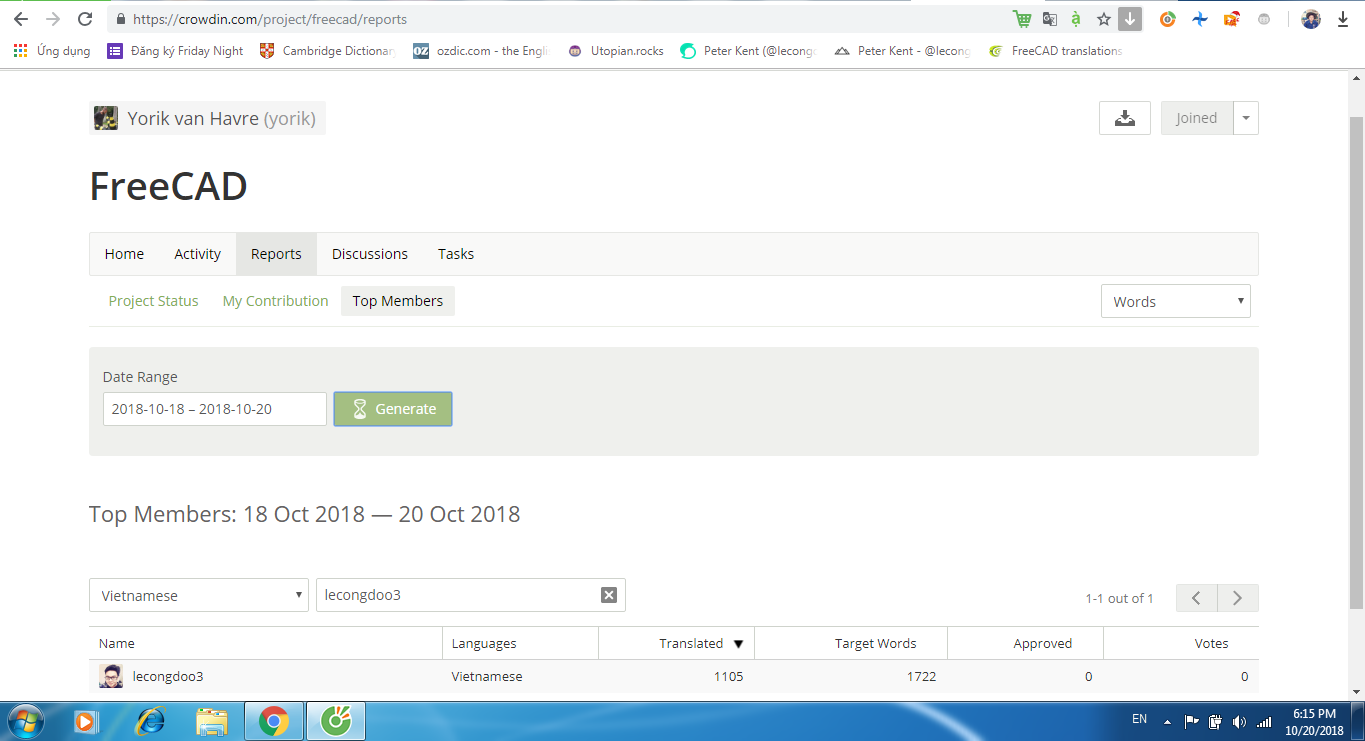
Task: Click EN language indicator in taskbar
Action: (1139, 719)
